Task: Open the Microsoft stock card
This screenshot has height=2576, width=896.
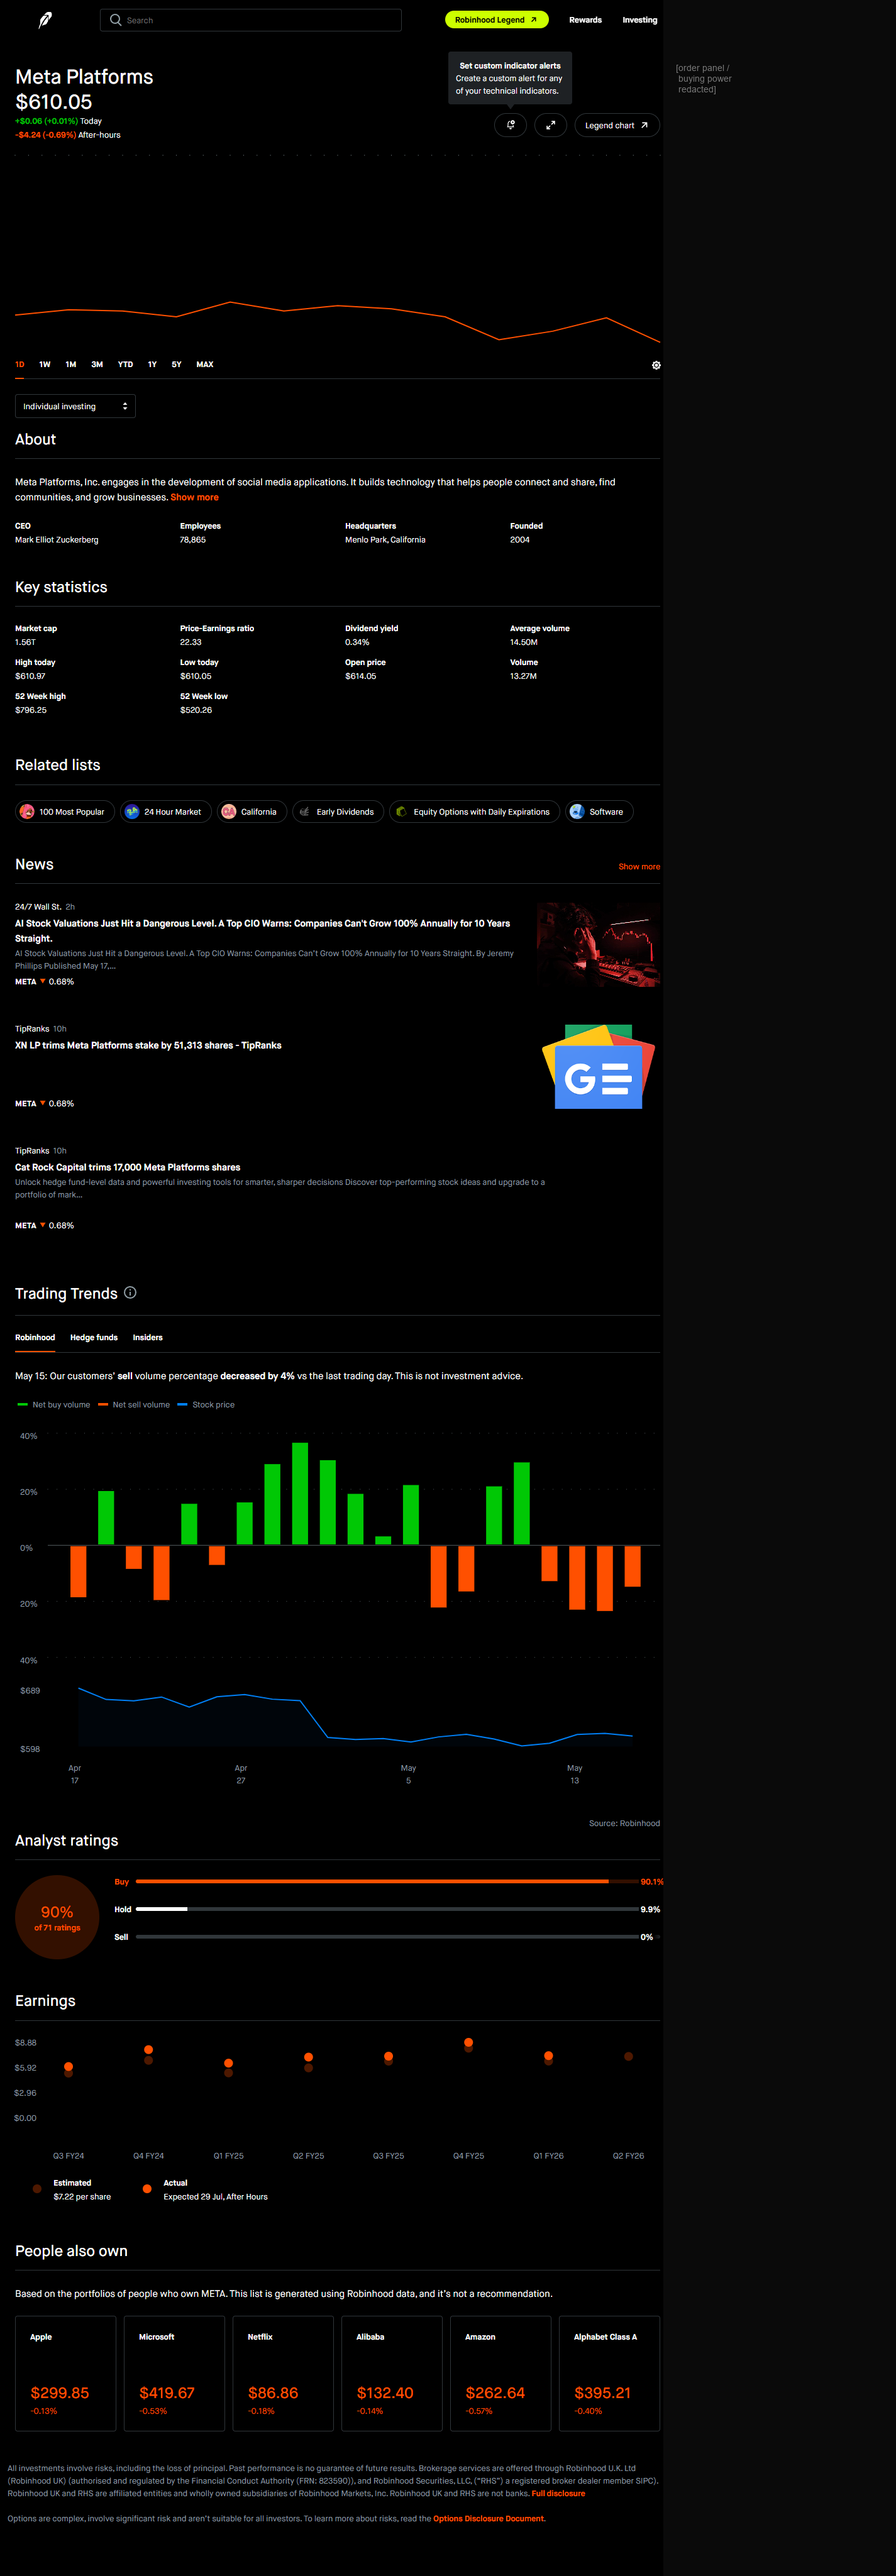Action: click(175, 2373)
